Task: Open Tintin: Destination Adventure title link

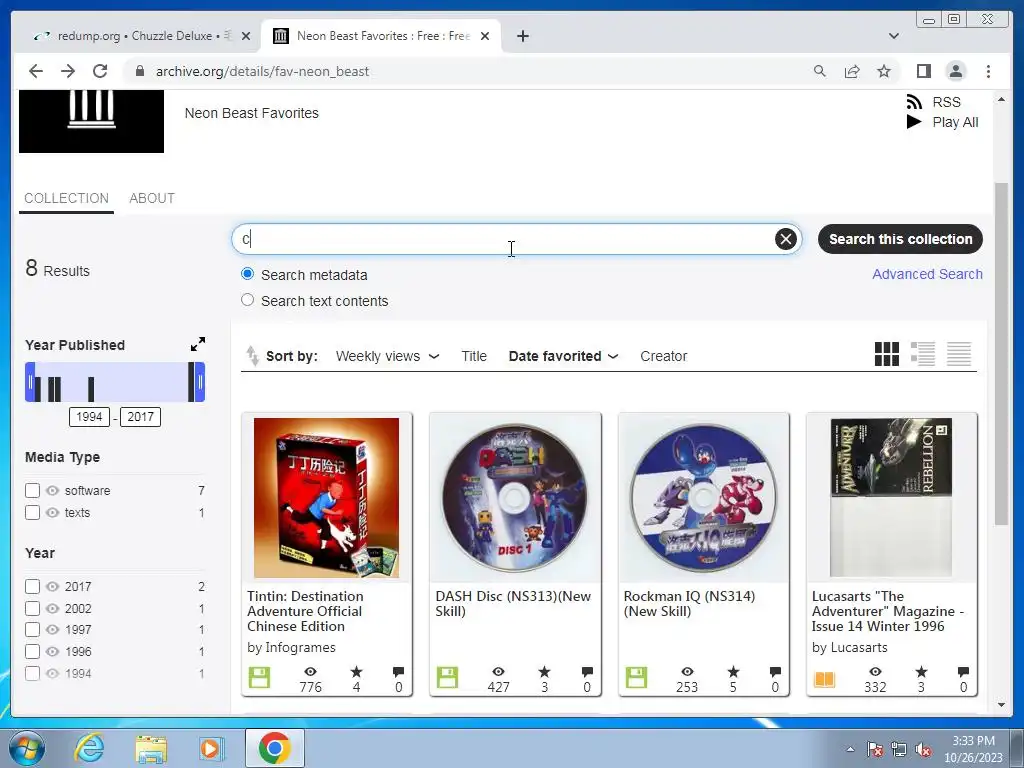Action: [305, 611]
